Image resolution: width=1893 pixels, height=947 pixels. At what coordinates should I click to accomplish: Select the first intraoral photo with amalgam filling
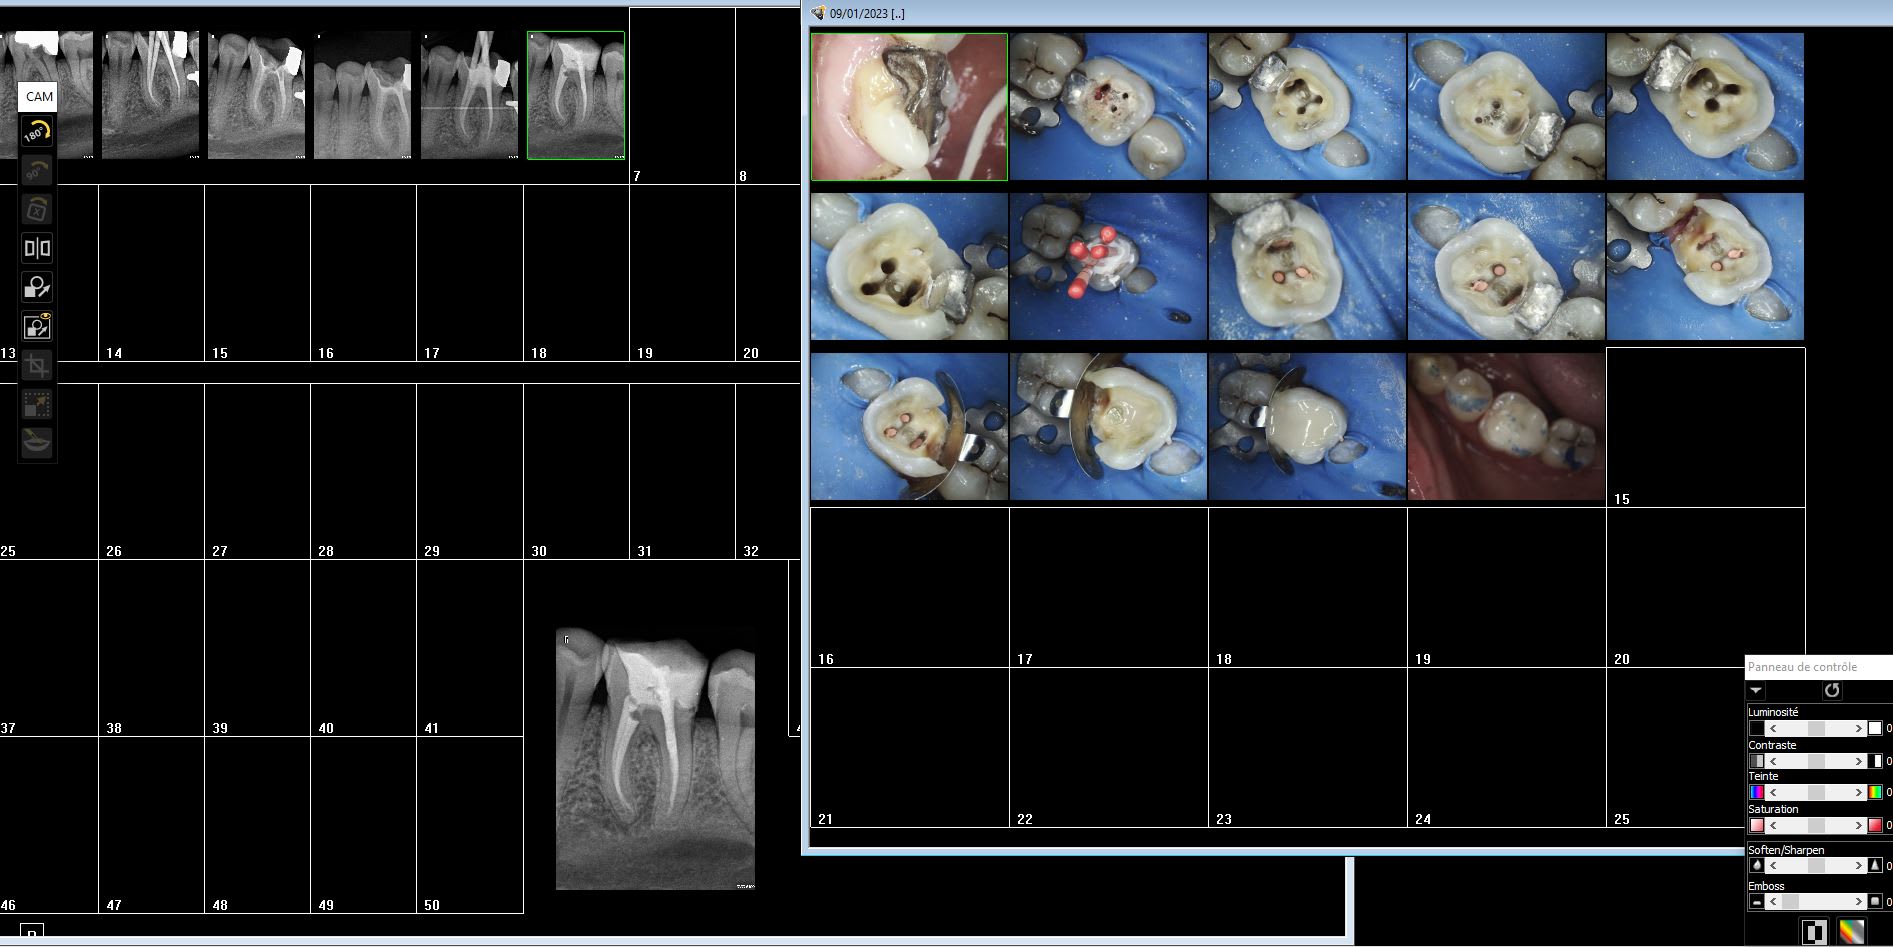909,107
